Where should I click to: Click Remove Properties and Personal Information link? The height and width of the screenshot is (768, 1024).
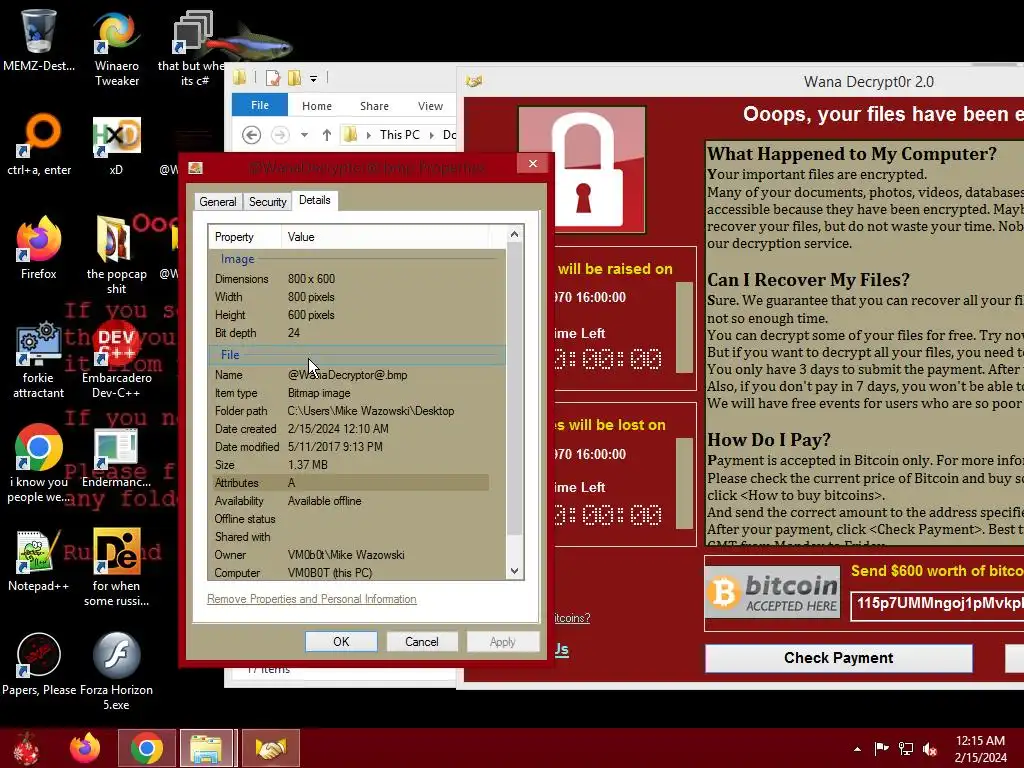coord(312,599)
